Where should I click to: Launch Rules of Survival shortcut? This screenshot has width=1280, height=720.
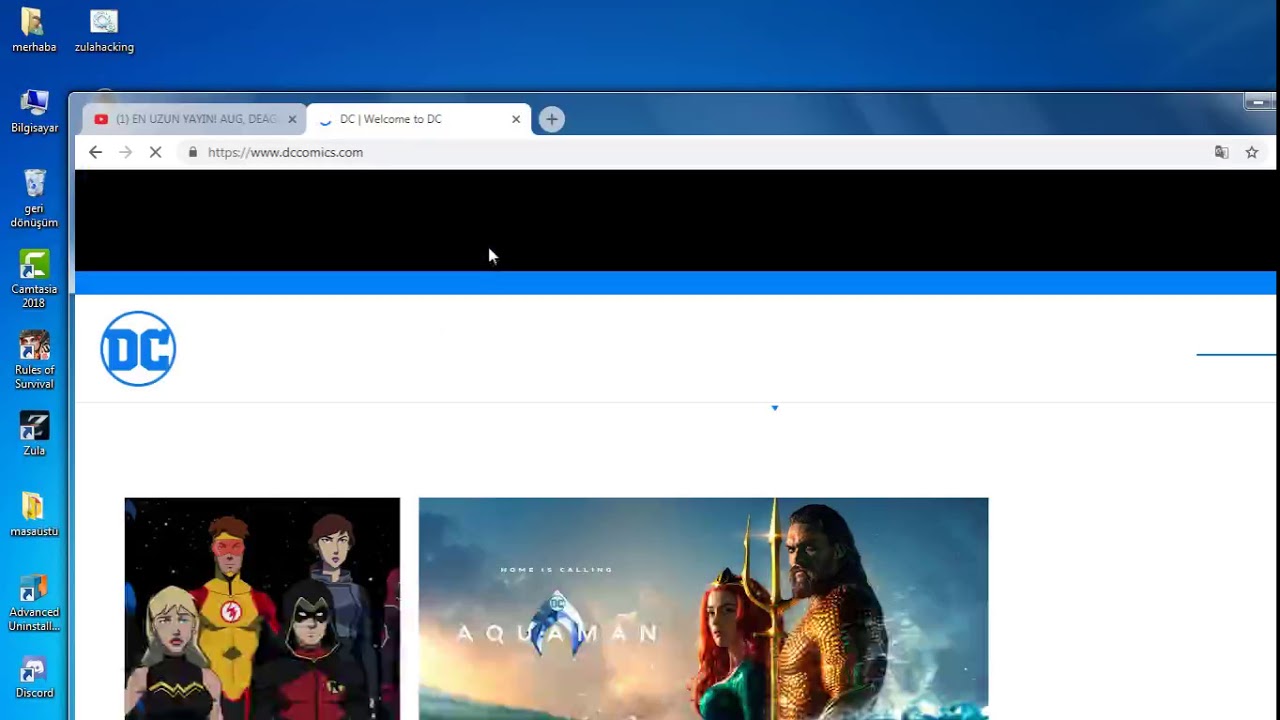click(x=34, y=360)
